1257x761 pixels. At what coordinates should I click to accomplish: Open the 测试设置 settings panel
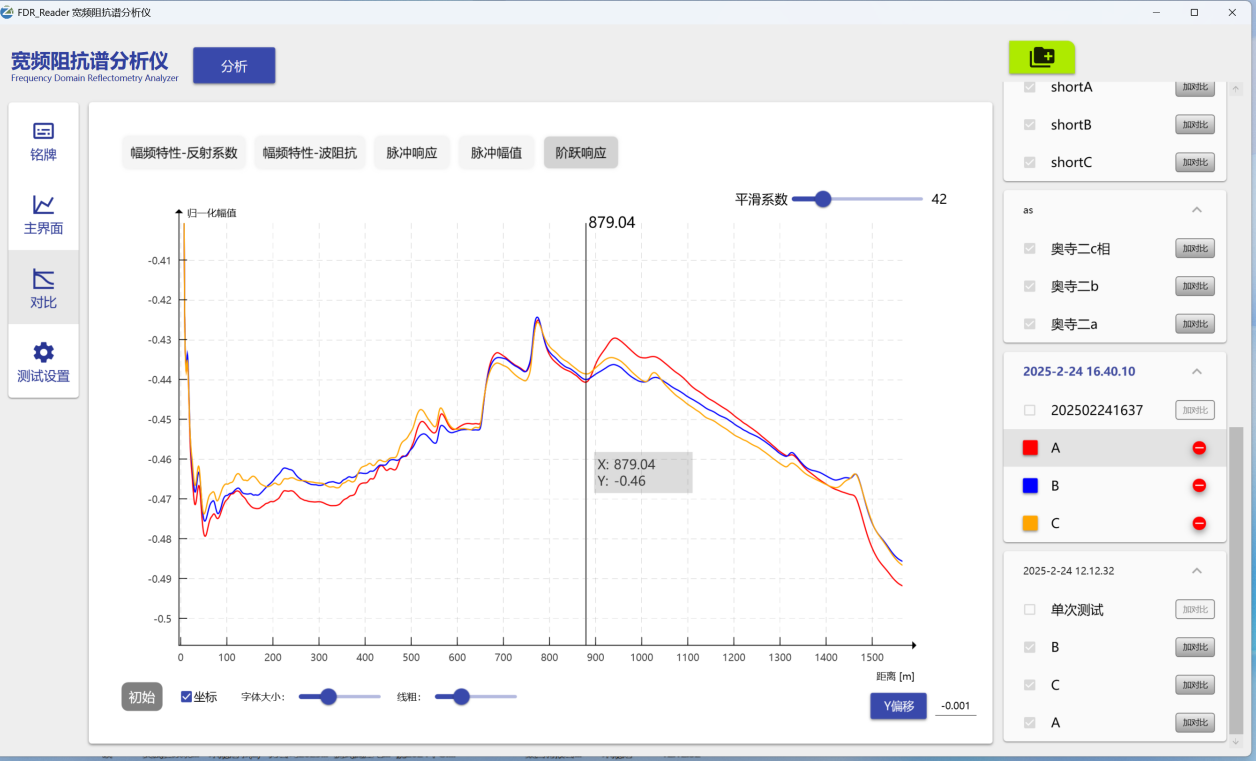pos(43,361)
